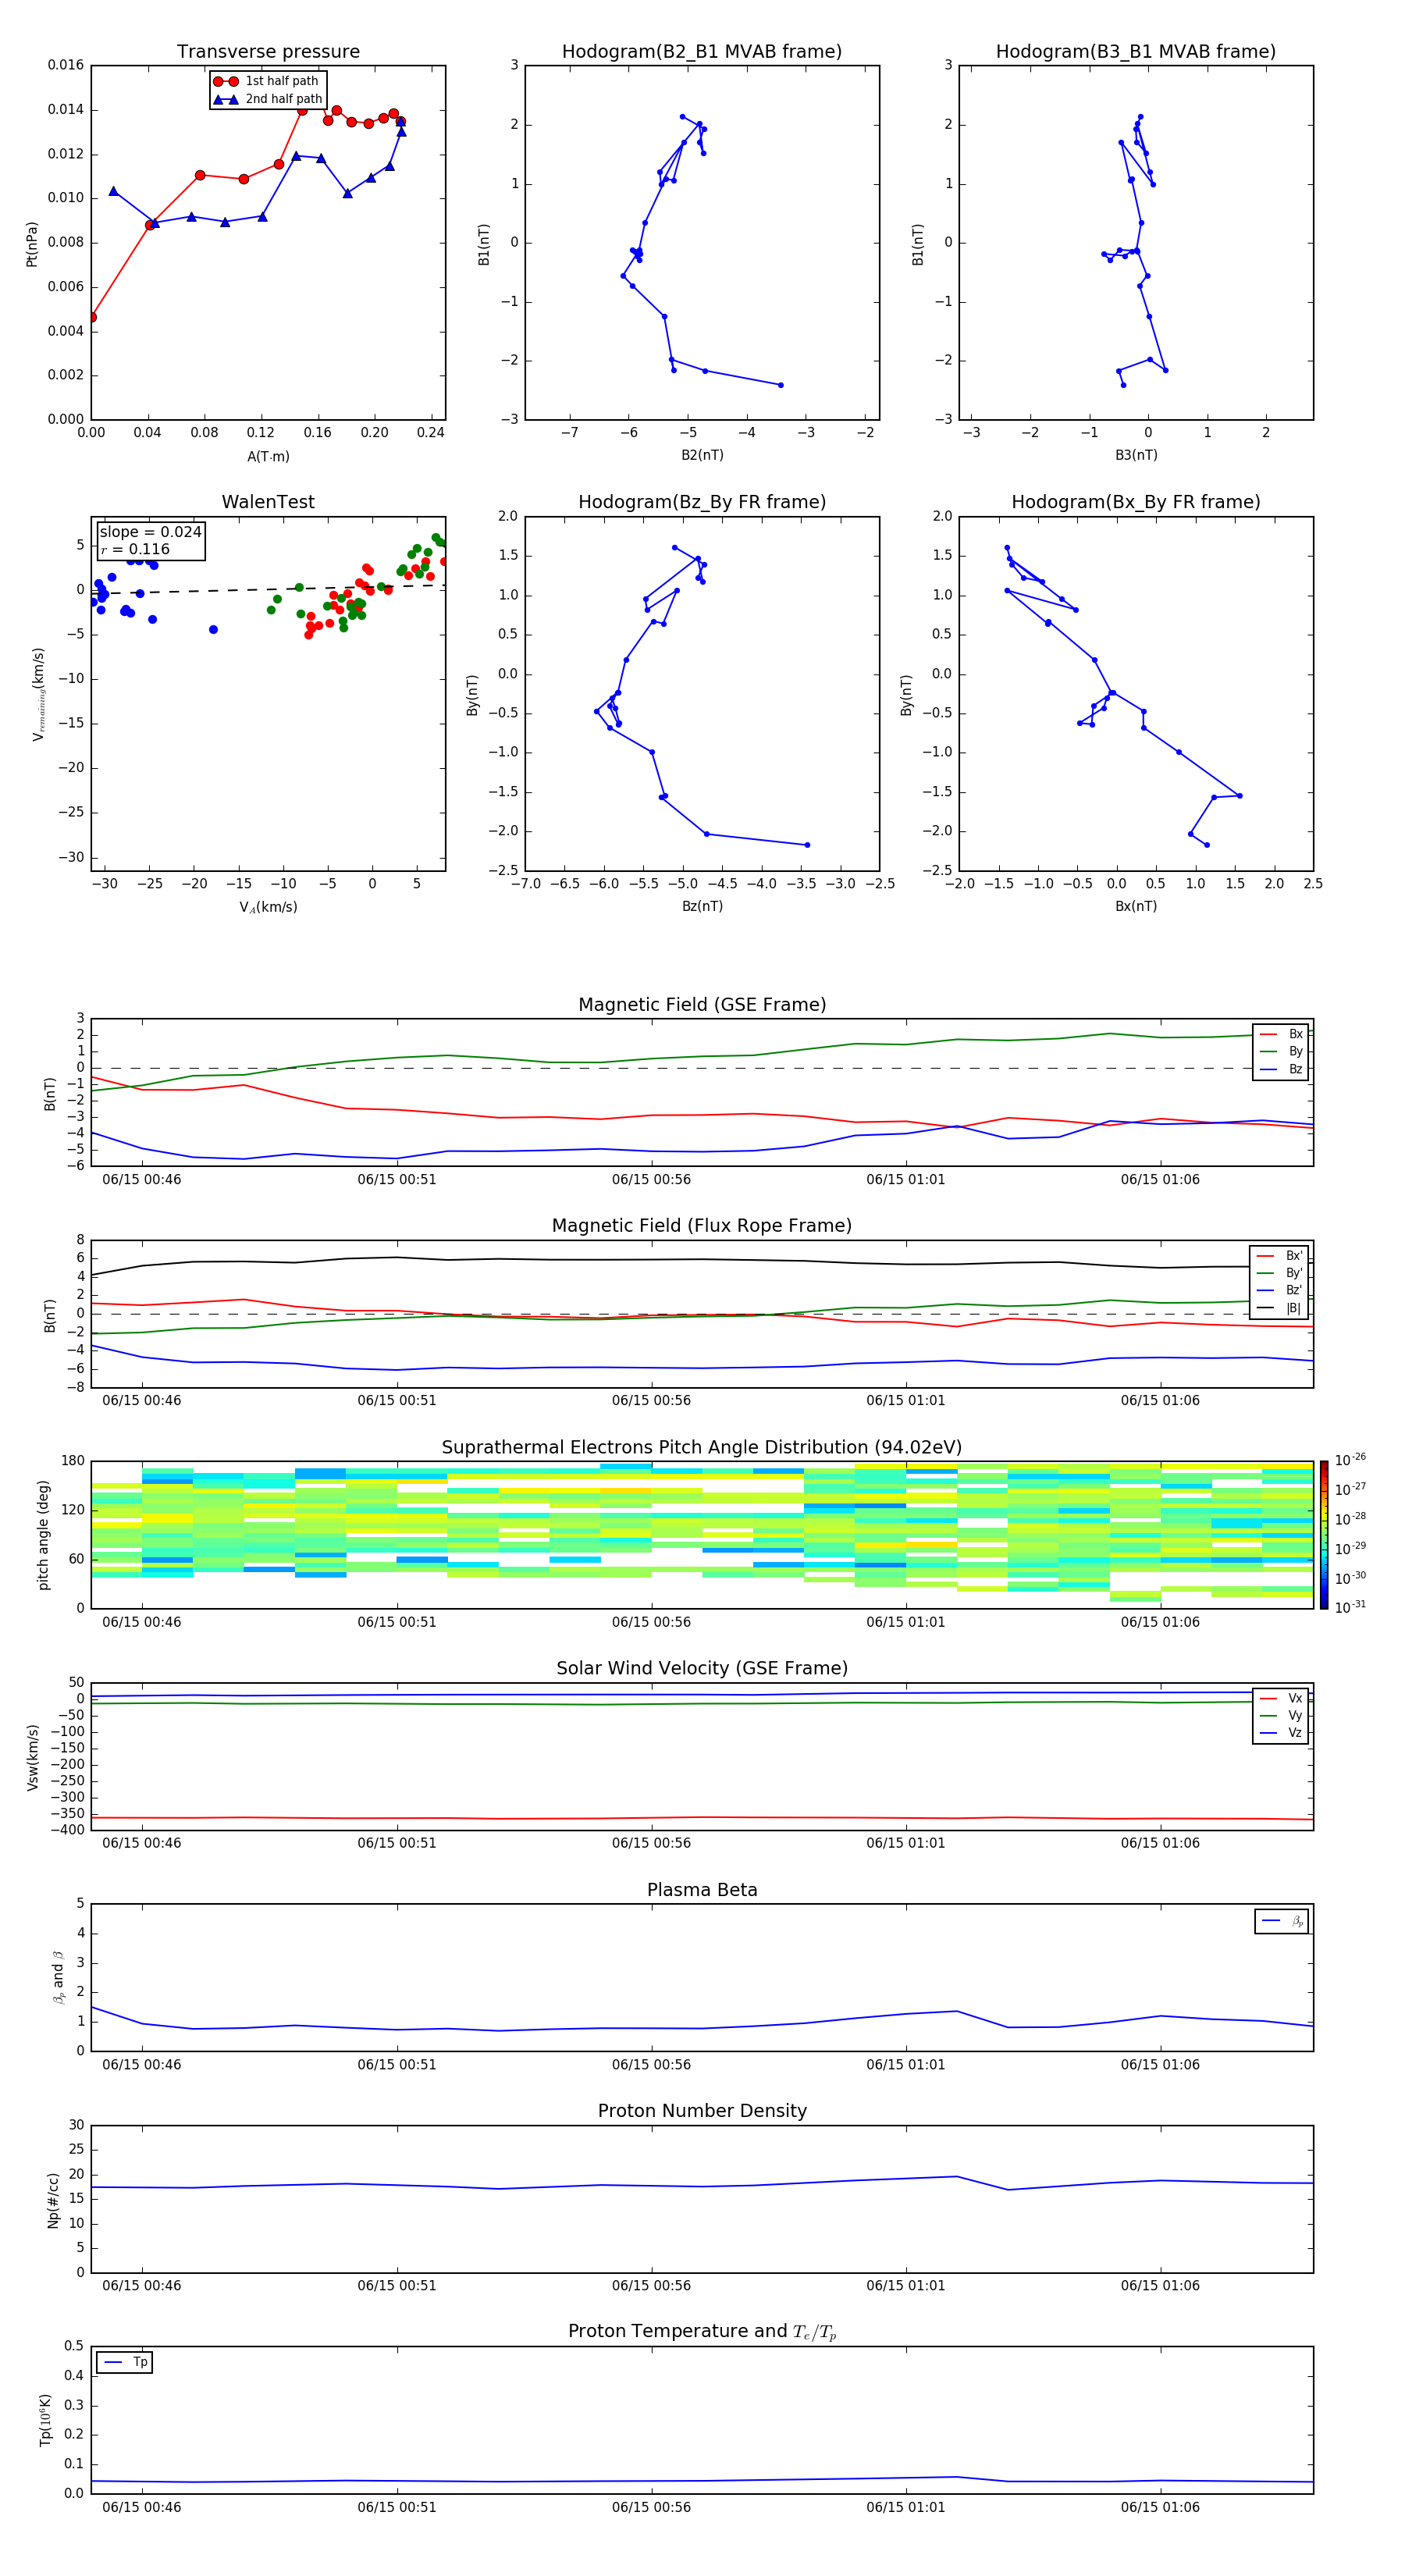Viewport: 1405px width, 2576px height.
Task: Click the 'B2(nT)' x-axis label
Action: 702,455
